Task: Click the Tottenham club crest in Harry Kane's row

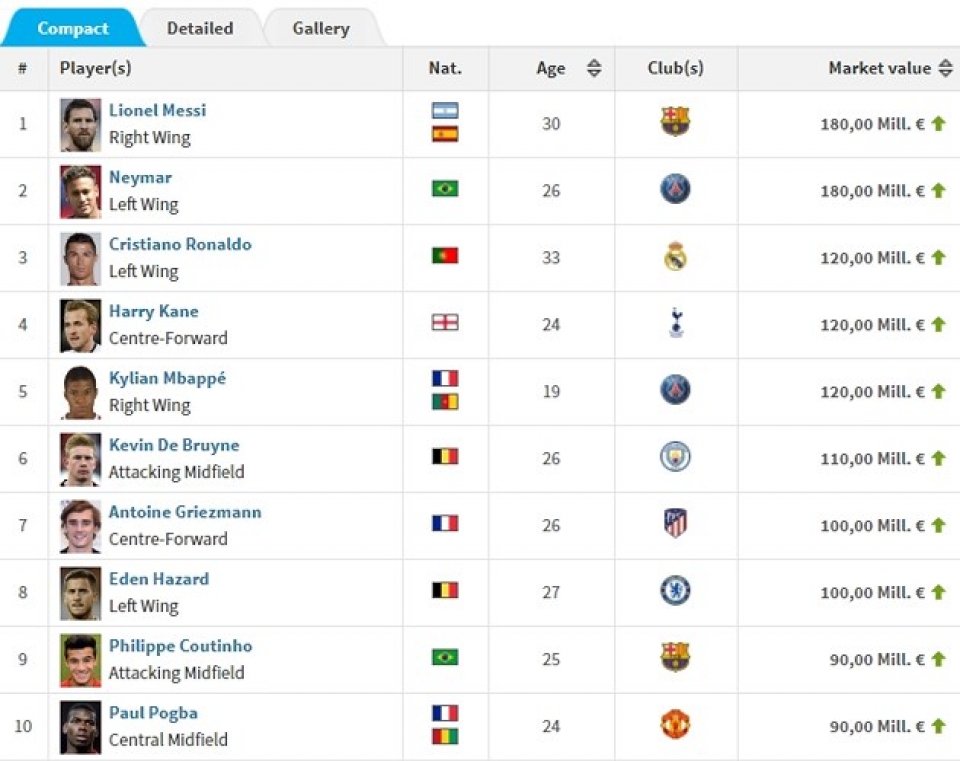Action: (676, 322)
